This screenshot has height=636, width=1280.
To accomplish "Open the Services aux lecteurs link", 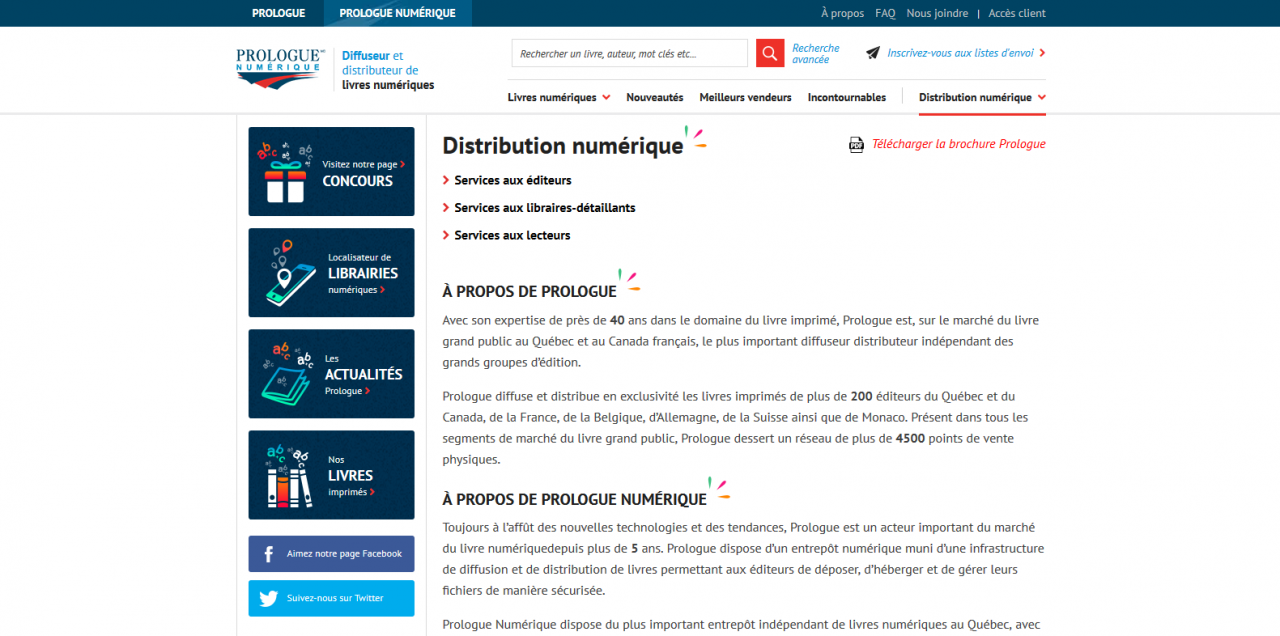I will pyautogui.click(x=512, y=236).
